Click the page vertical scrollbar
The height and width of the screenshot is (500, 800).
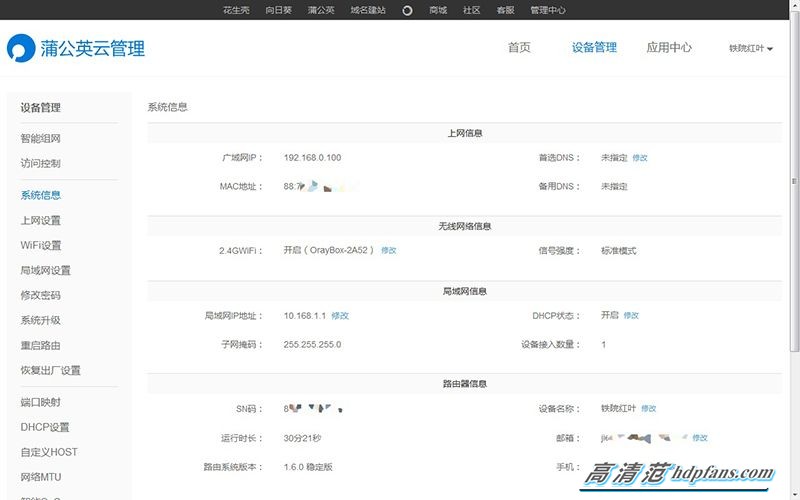794,181
